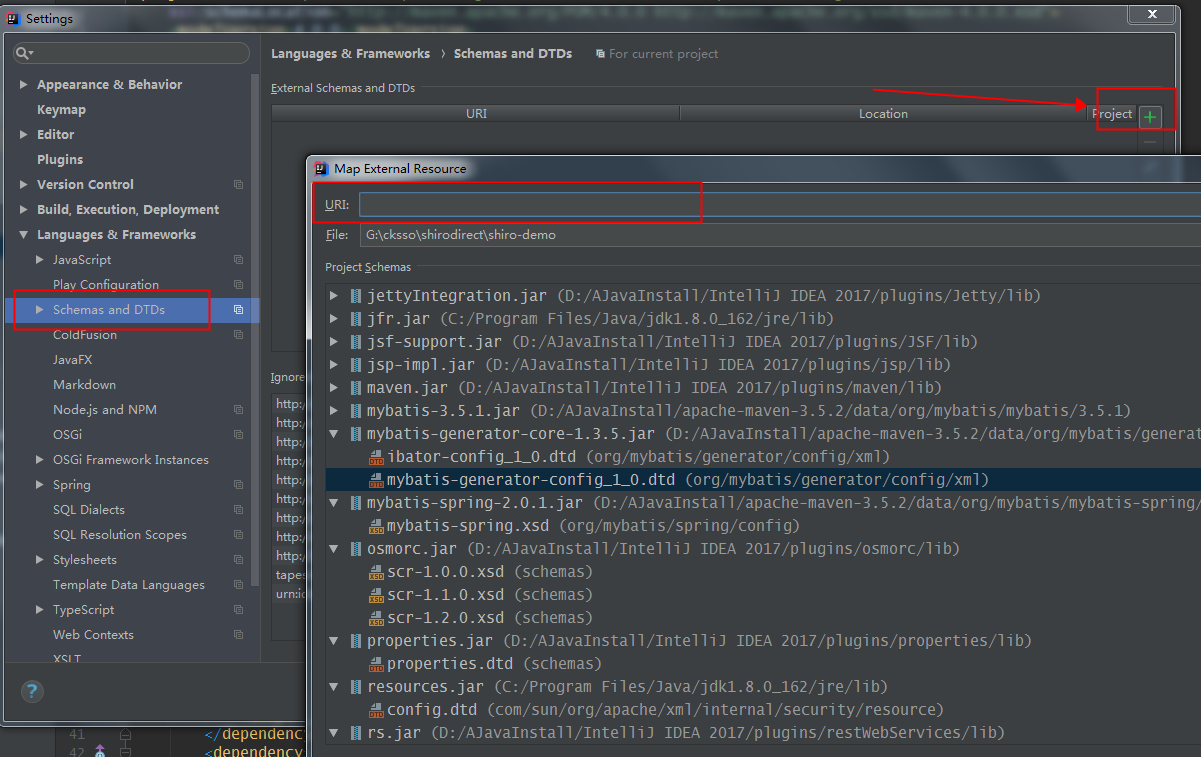Click the DTD file icon of ibator-config_1_0.dtd
This screenshot has height=757, width=1201.
(376, 457)
